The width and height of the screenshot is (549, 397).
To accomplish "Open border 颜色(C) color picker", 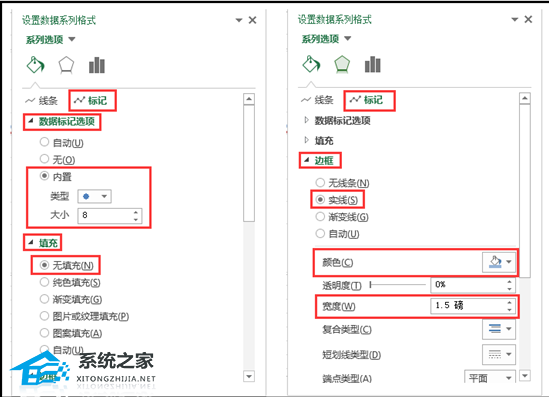I will tap(499, 262).
